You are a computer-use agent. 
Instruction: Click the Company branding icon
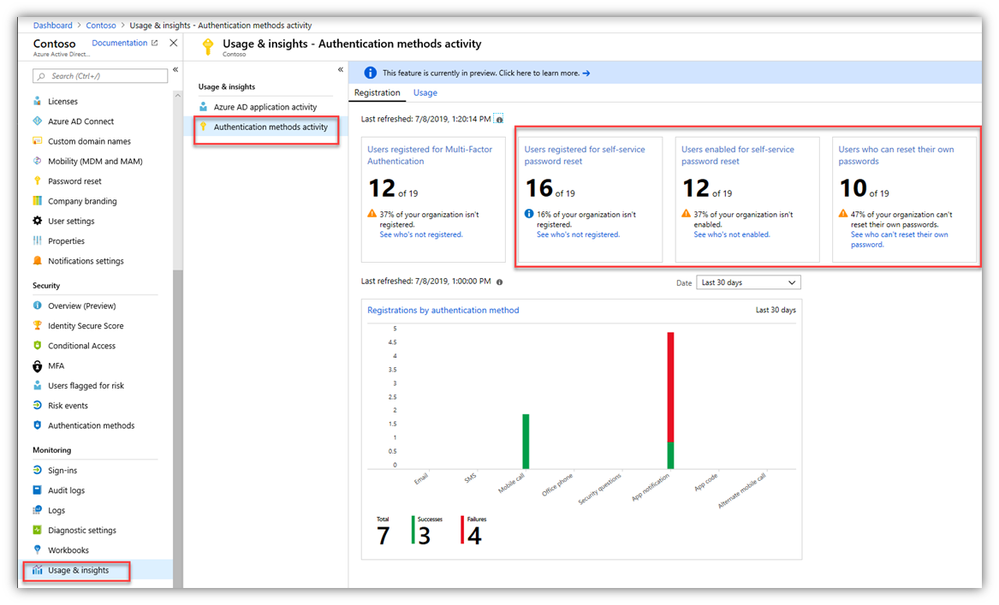pyautogui.click(x=37, y=201)
